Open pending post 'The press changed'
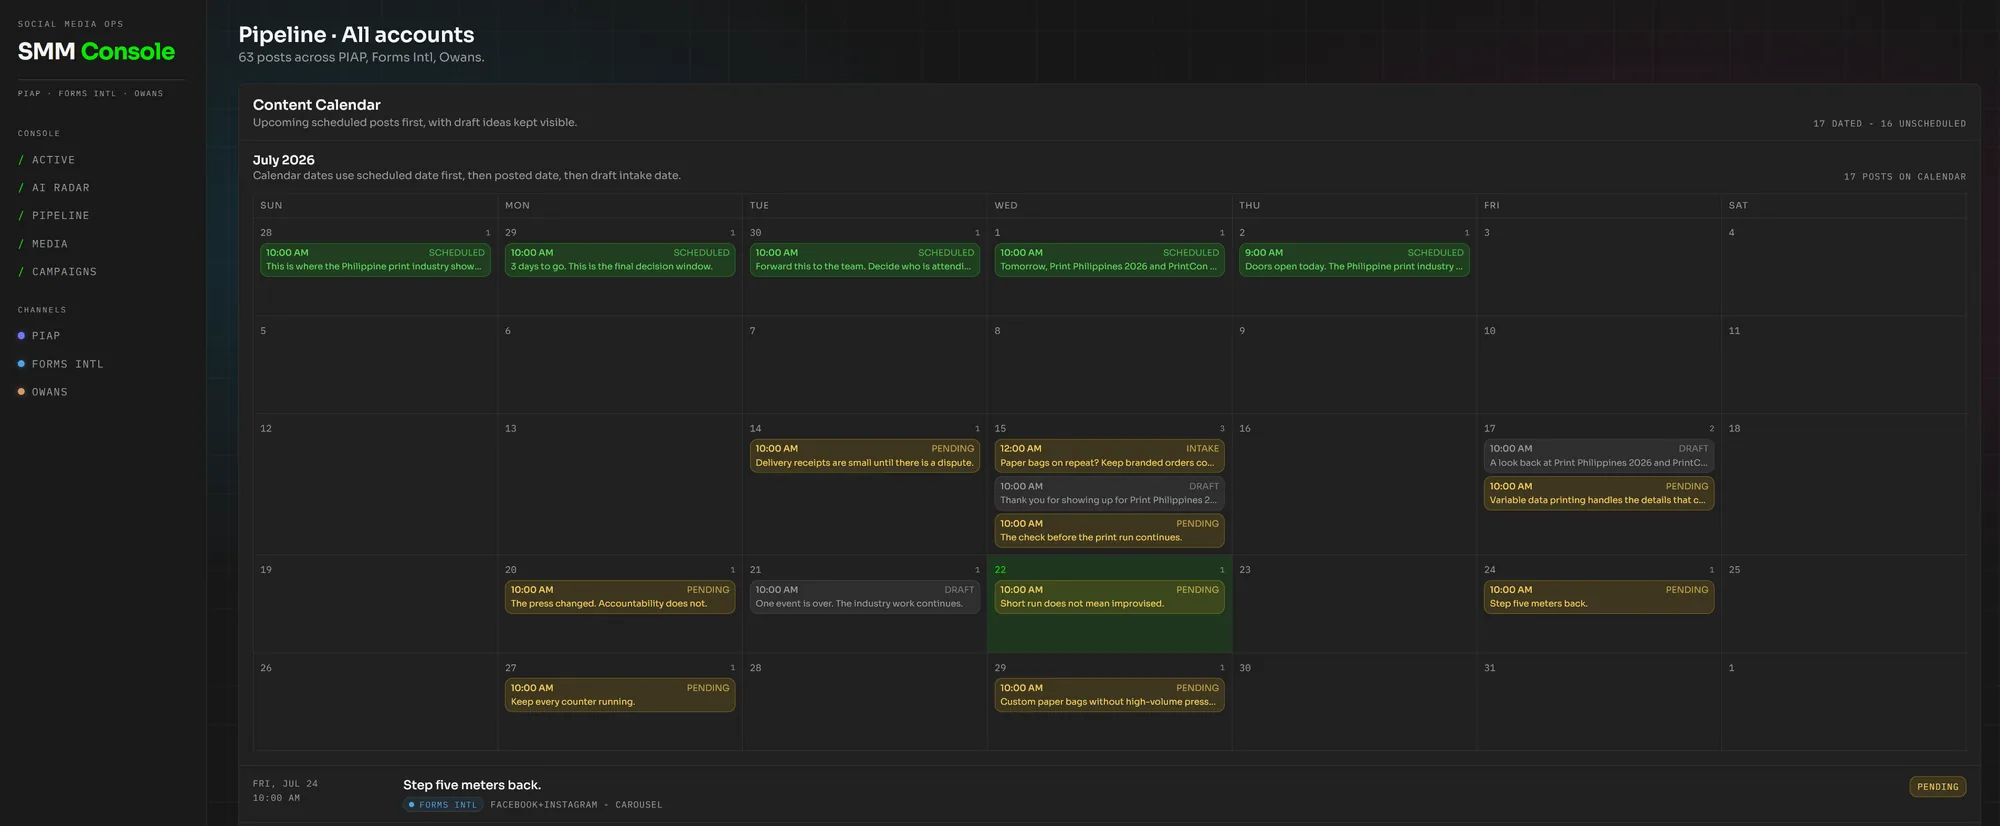Viewport: 2000px width, 826px height. (620, 597)
